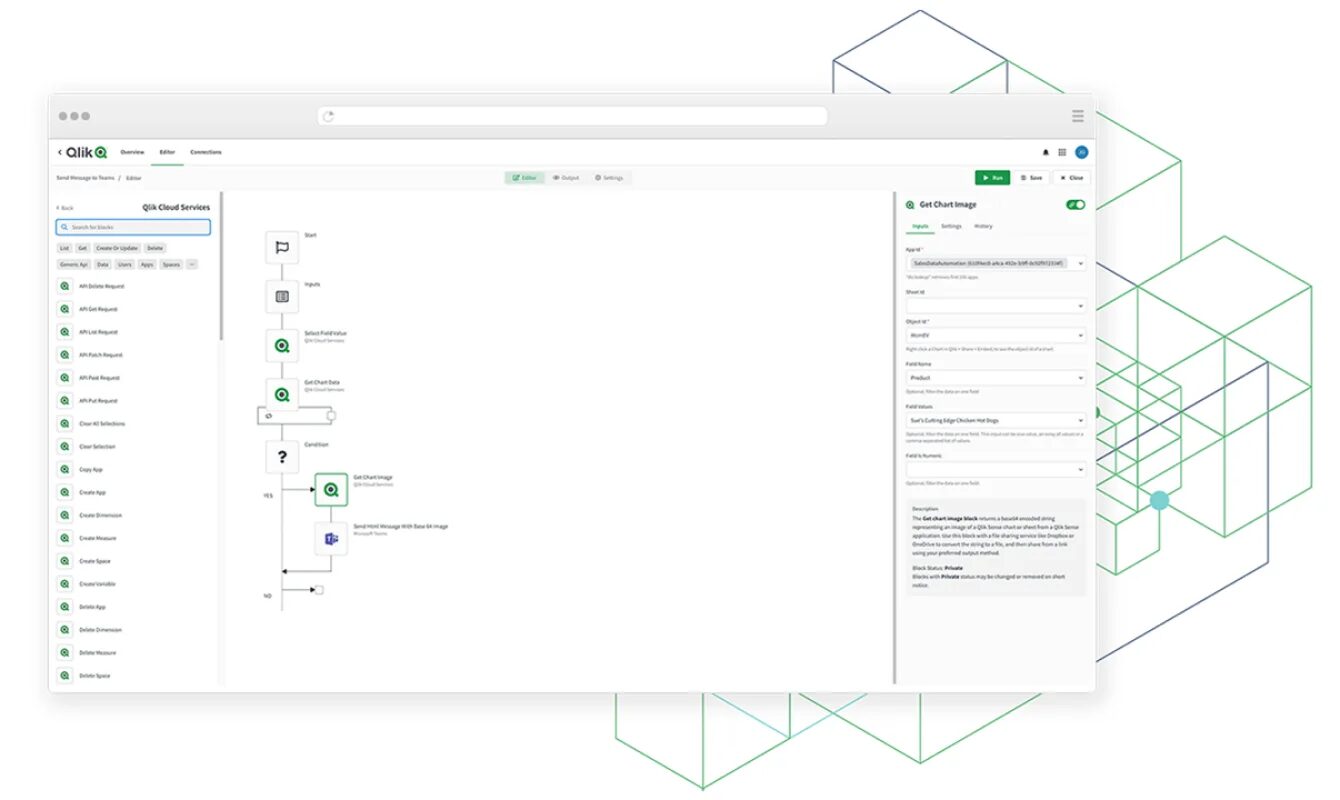Click the Search for blocks field
Screen dimensions: 1340x800
tap(133, 227)
